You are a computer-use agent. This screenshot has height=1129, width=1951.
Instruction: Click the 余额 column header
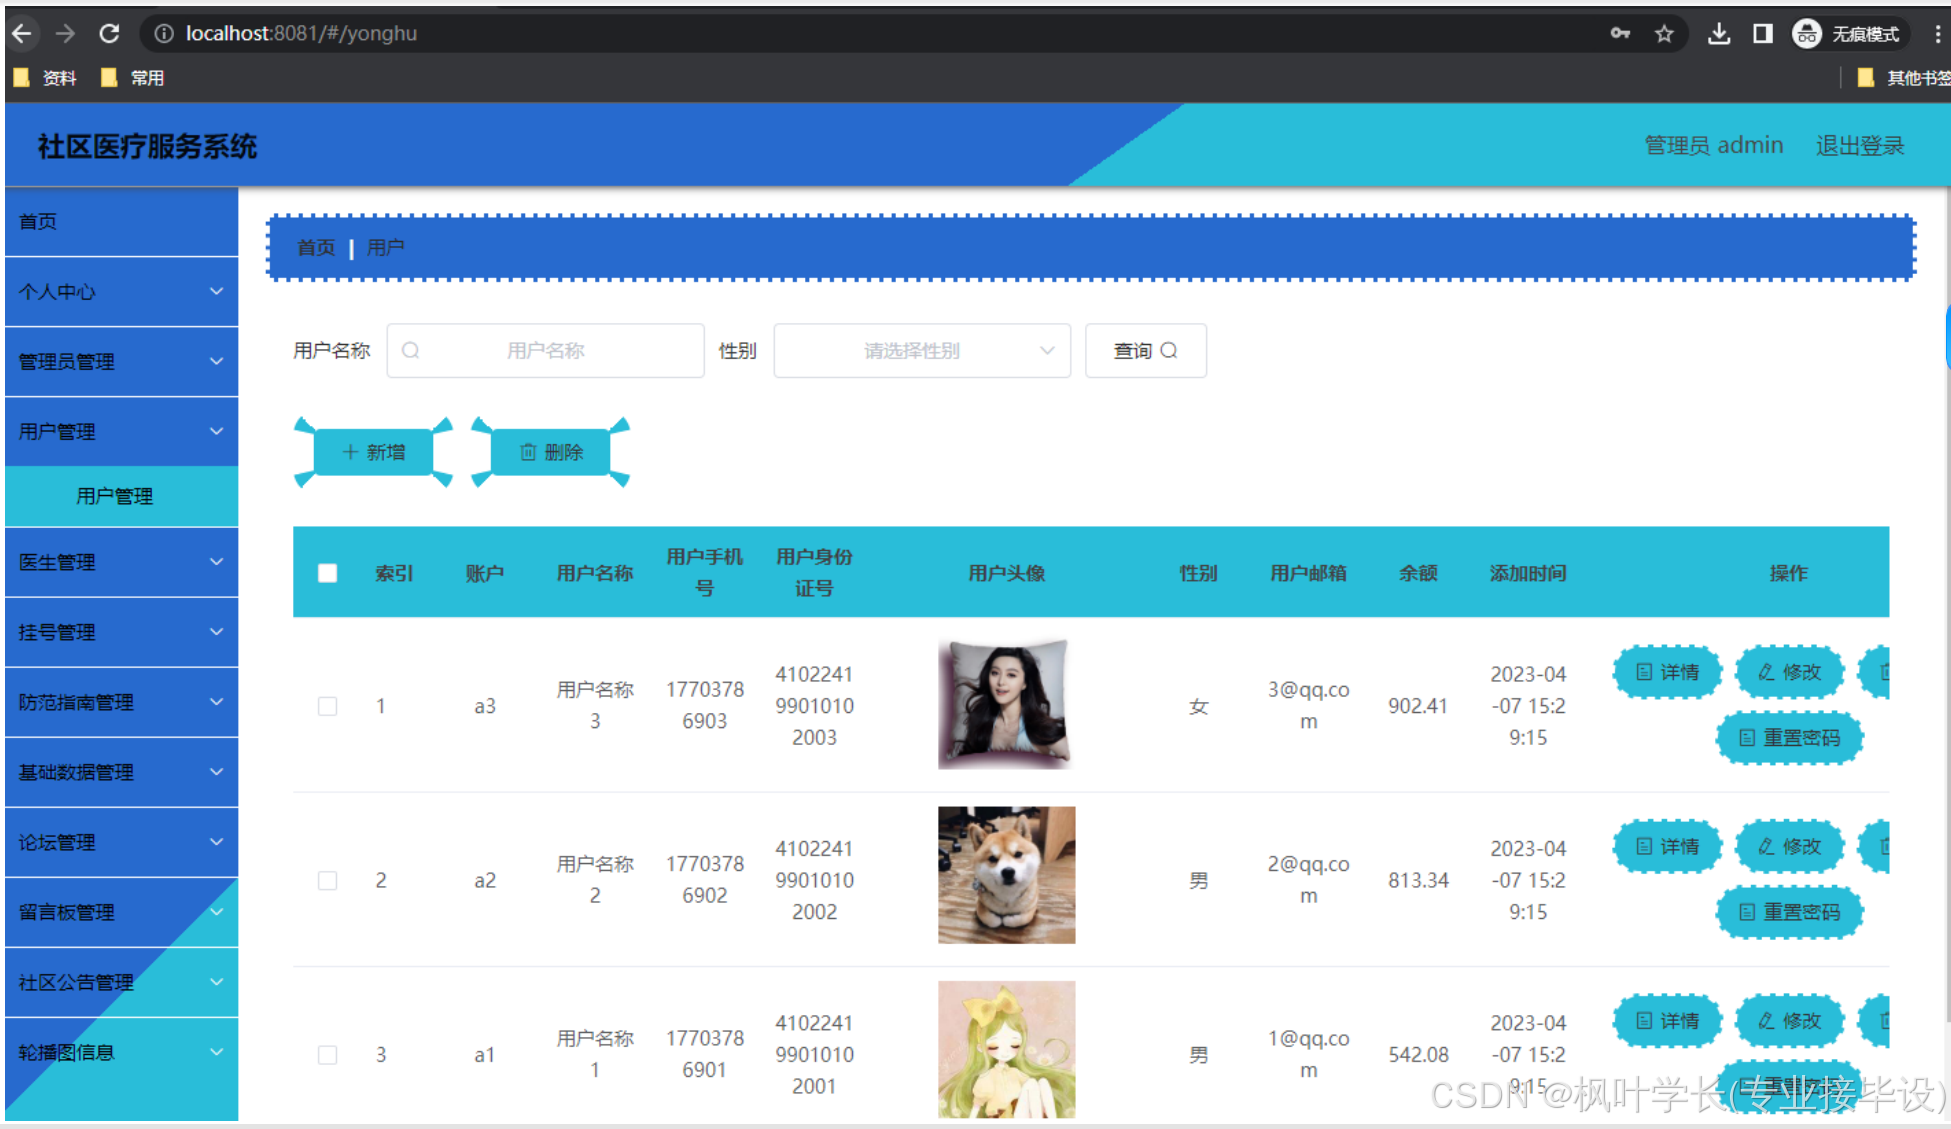[x=1417, y=573]
